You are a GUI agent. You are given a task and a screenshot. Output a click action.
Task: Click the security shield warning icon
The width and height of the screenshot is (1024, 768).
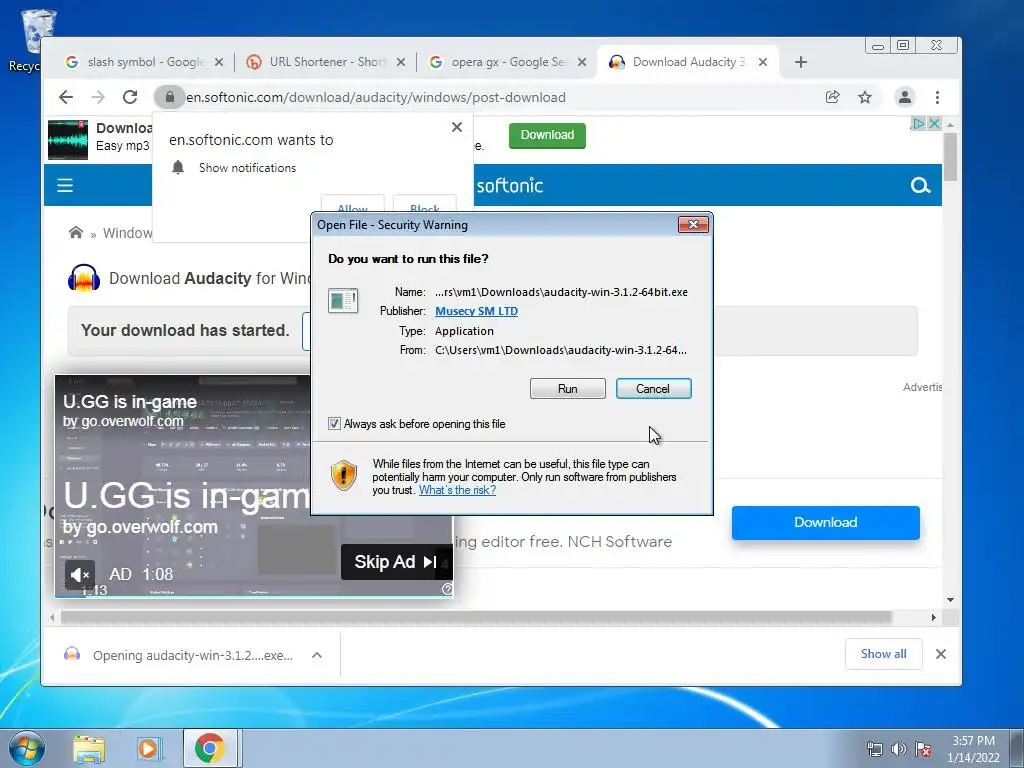[344, 475]
